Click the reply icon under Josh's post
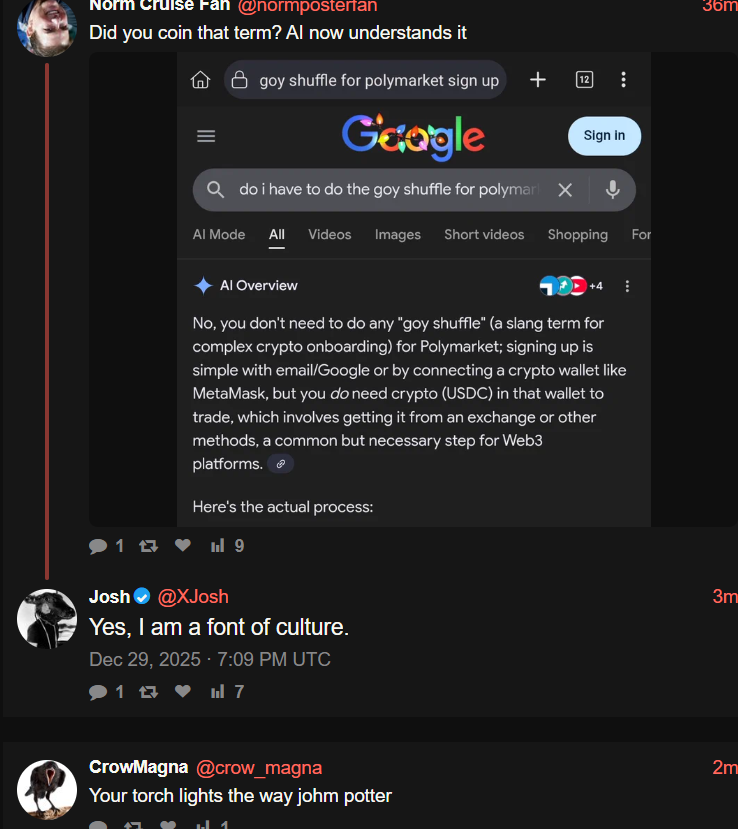The height and width of the screenshot is (829, 738). pos(98,691)
